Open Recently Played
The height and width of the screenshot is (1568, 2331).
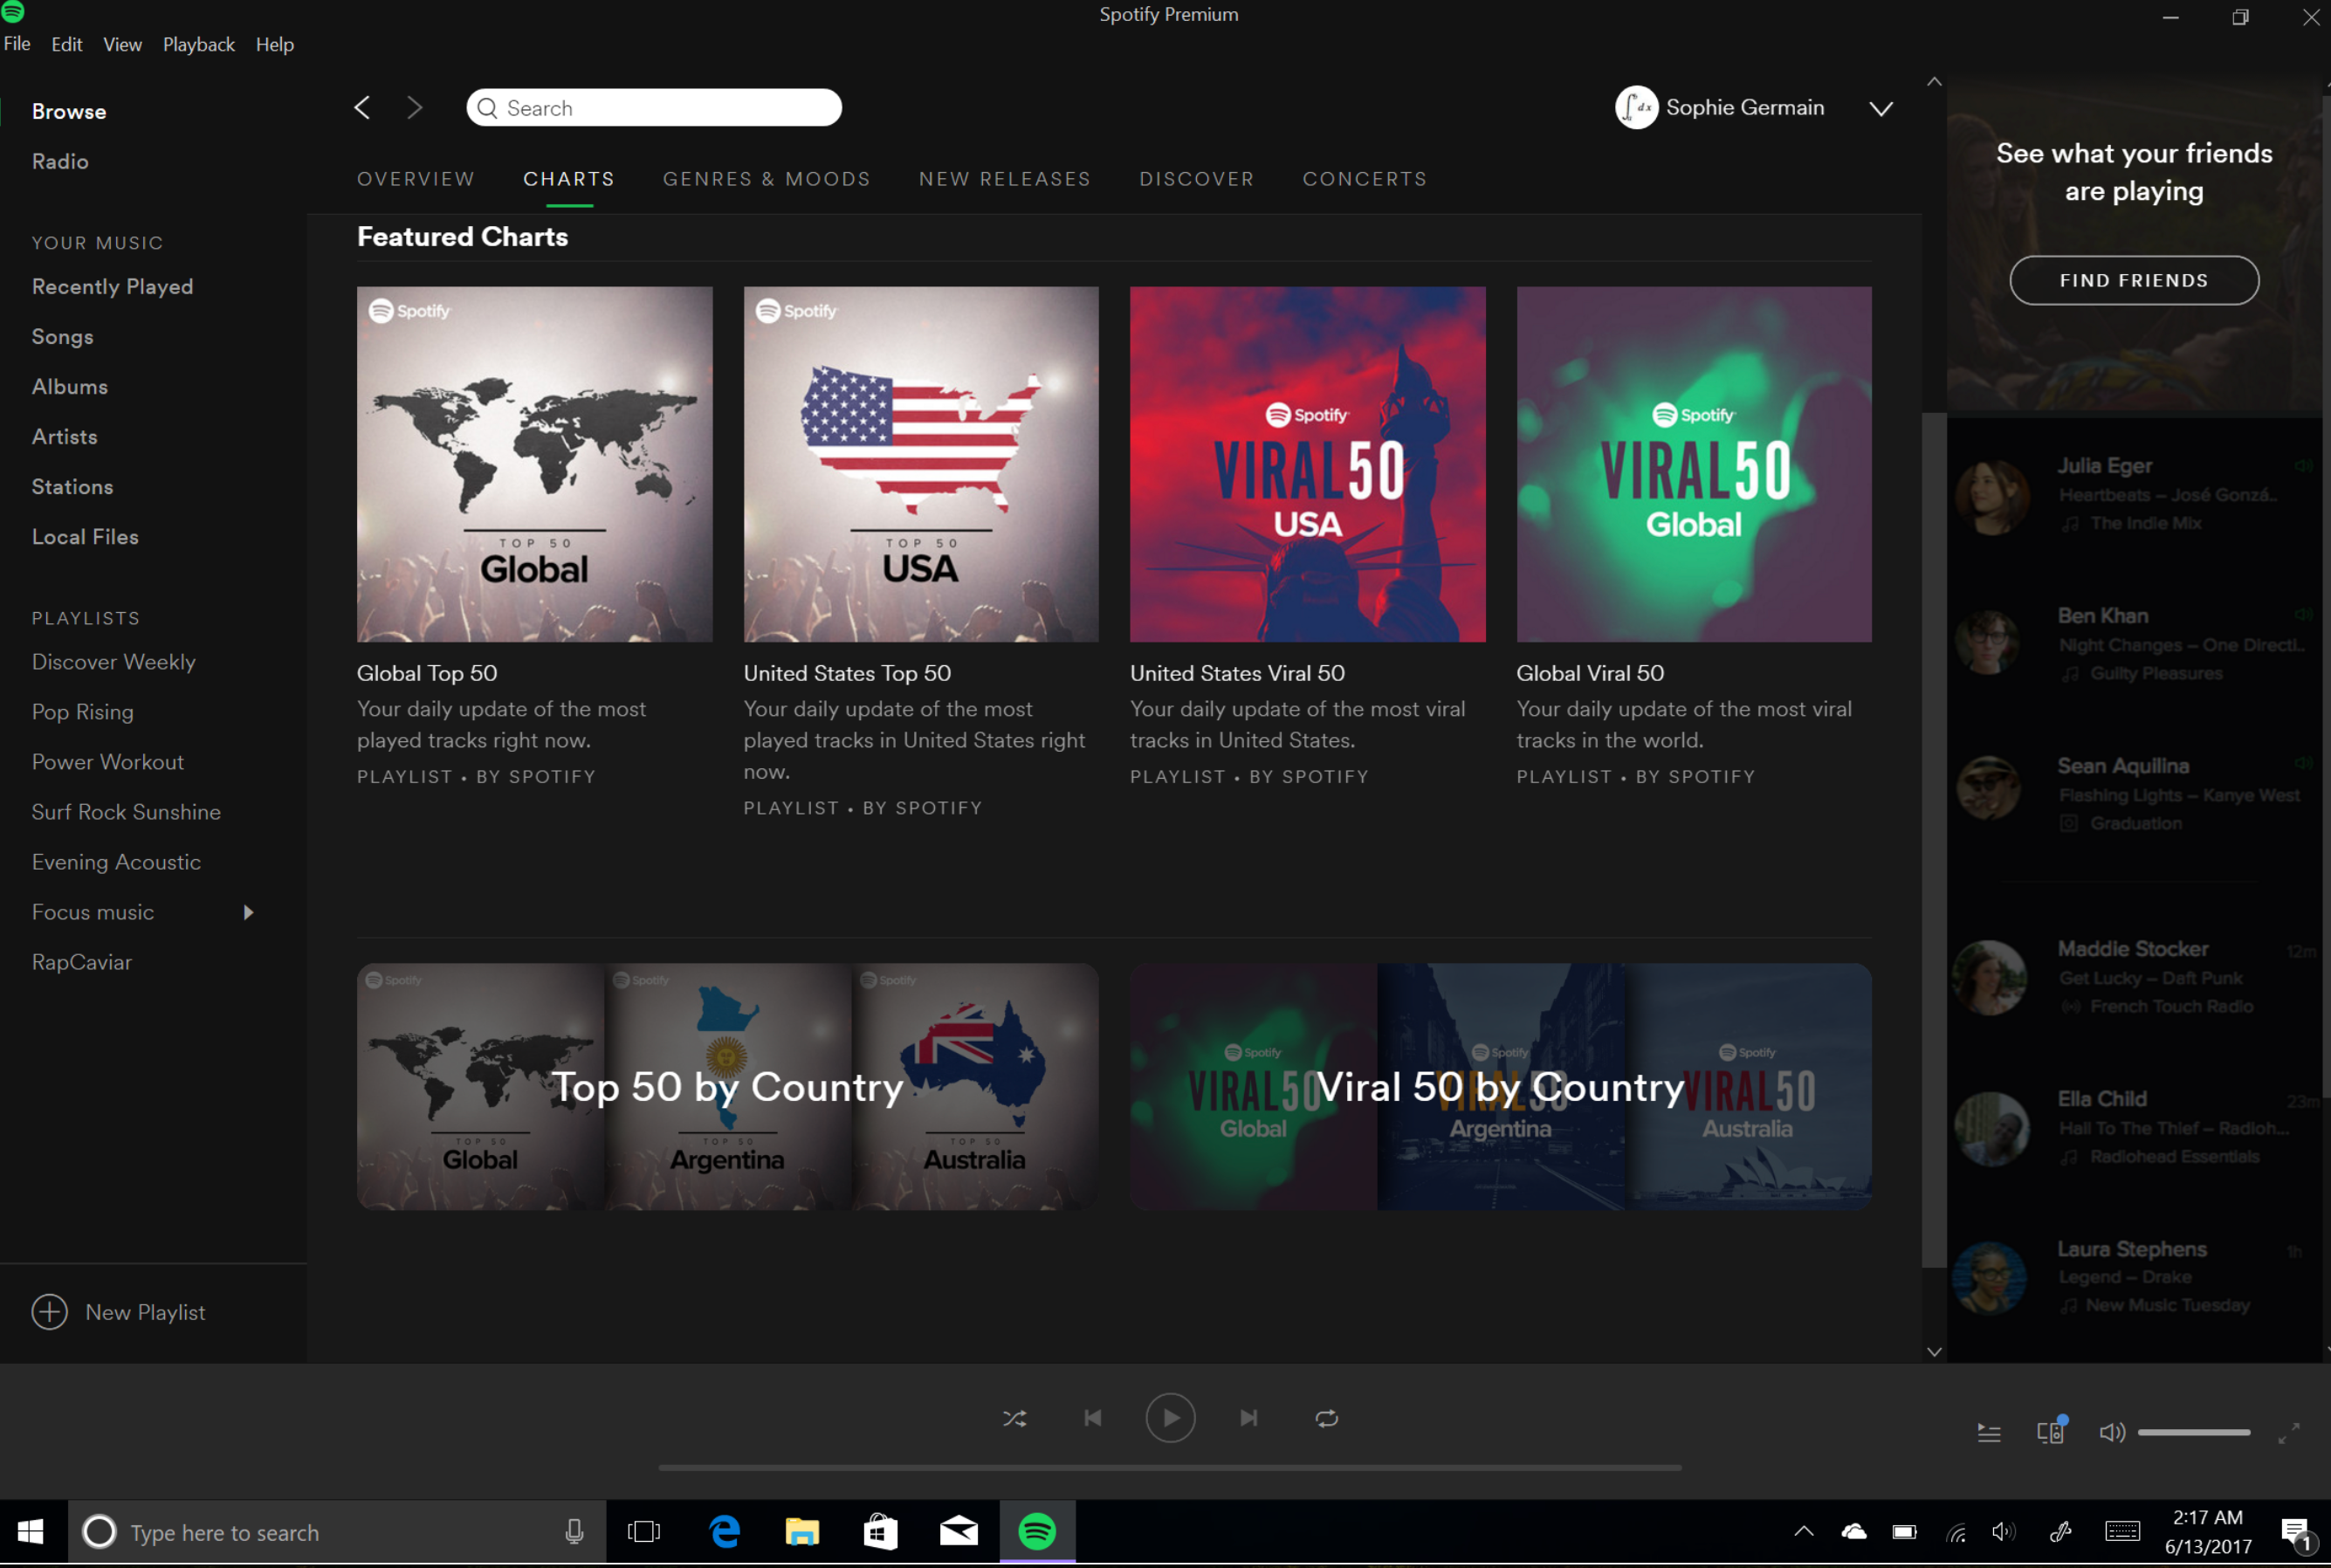click(112, 286)
